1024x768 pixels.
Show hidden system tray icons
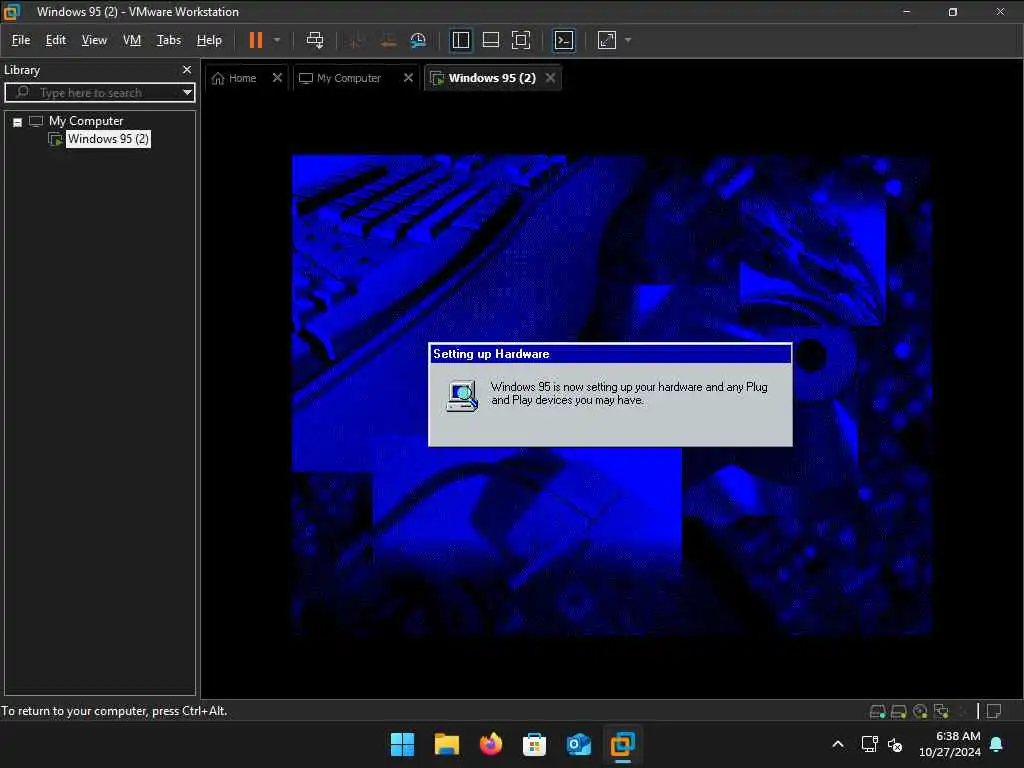(838, 744)
